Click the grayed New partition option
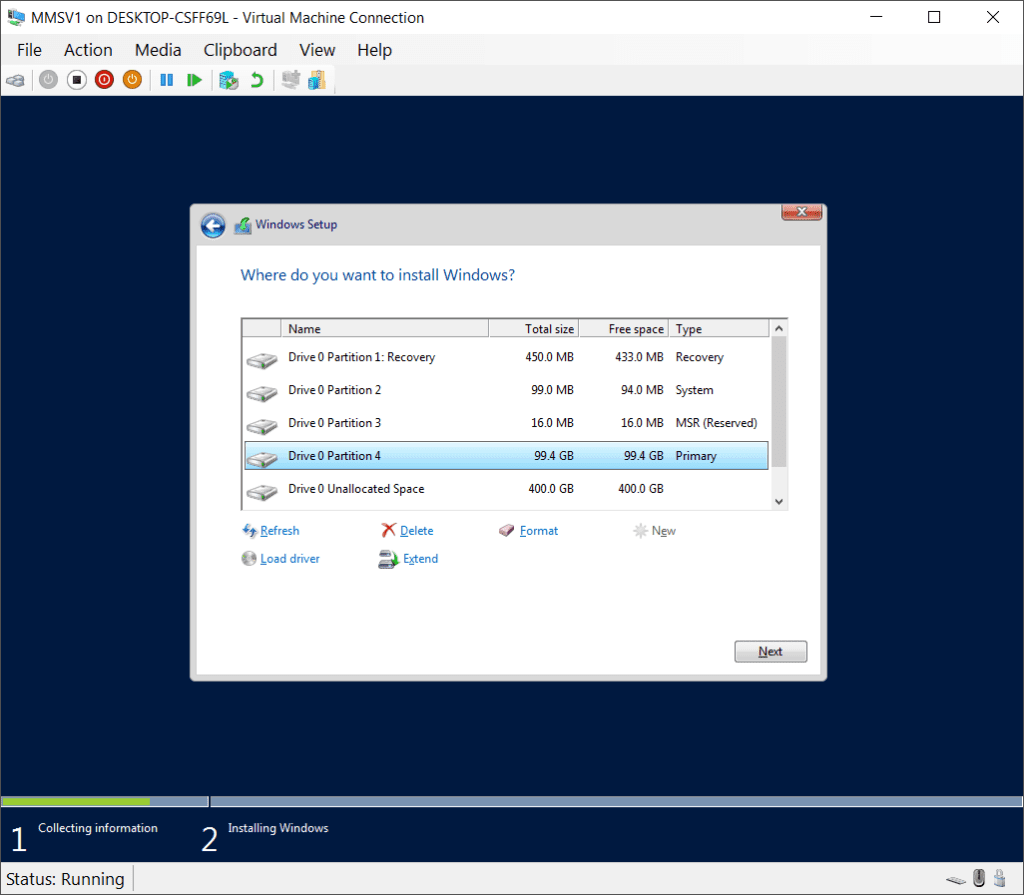 click(654, 530)
